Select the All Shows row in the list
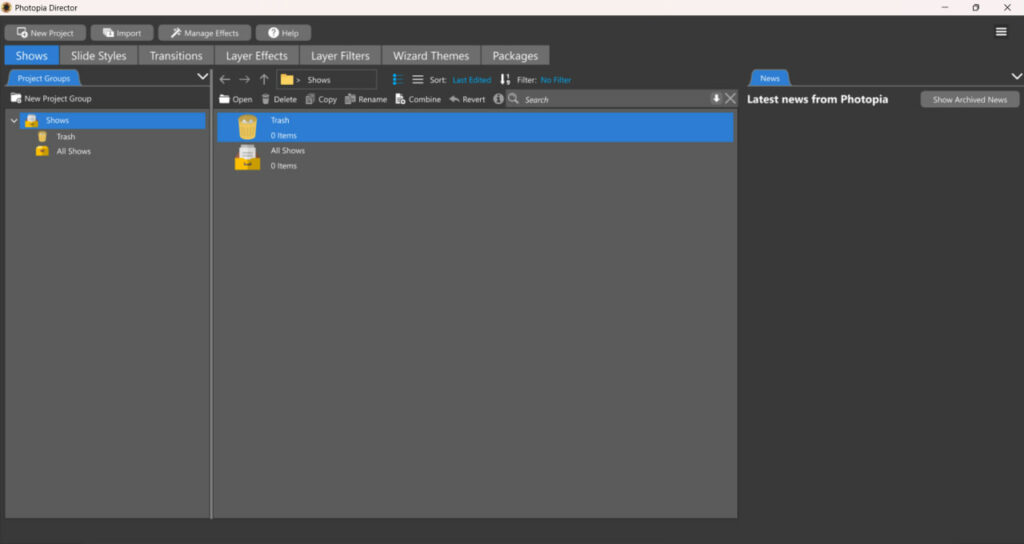Viewport: 1024px width, 544px height. pos(475,158)
